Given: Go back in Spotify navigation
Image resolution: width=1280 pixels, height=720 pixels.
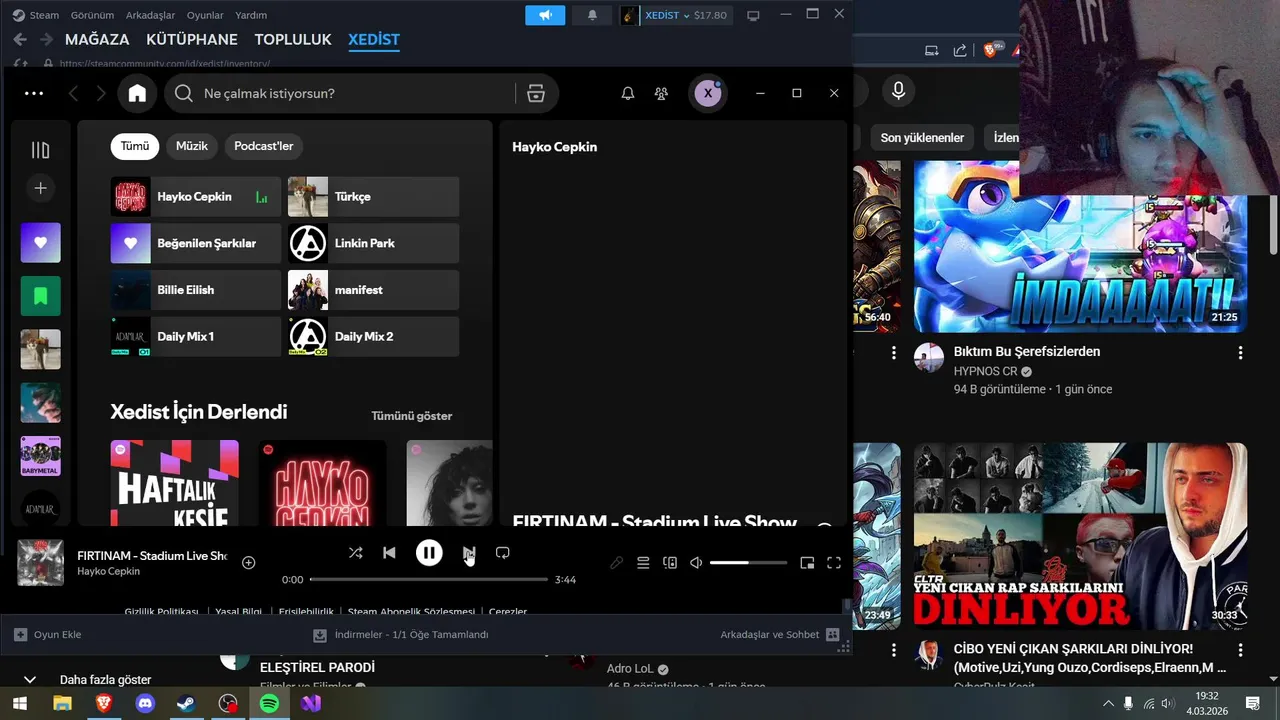Looking at the screenshot, I should click(x=73, y=93).
